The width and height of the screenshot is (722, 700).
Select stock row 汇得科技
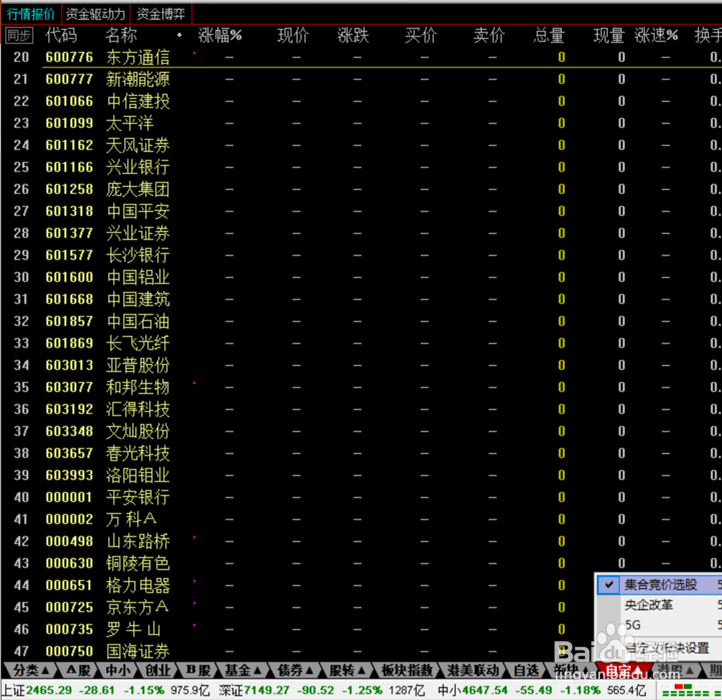361,409
